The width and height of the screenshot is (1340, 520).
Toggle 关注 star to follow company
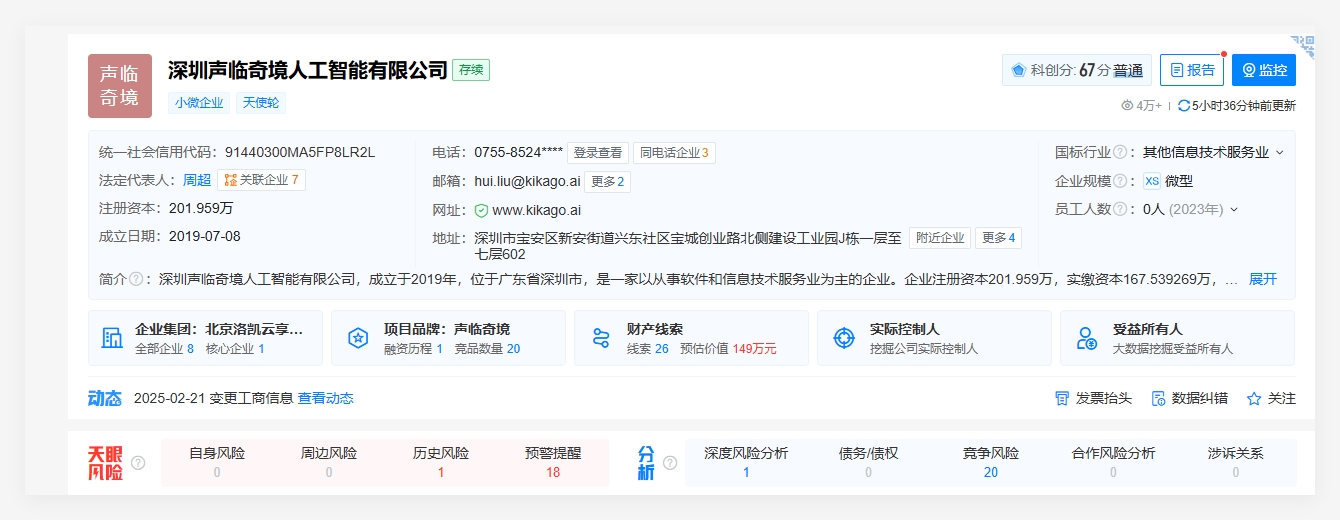point(1270,398)
